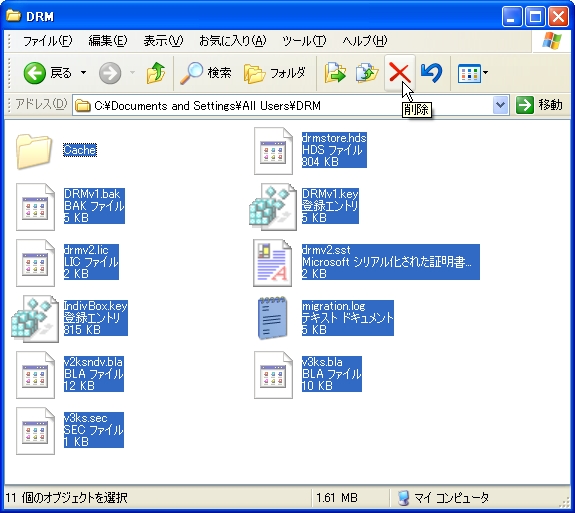Open the search (検索) magnifier tool
The width and height of the screenshot is (575, 513).
coord(205,73)
